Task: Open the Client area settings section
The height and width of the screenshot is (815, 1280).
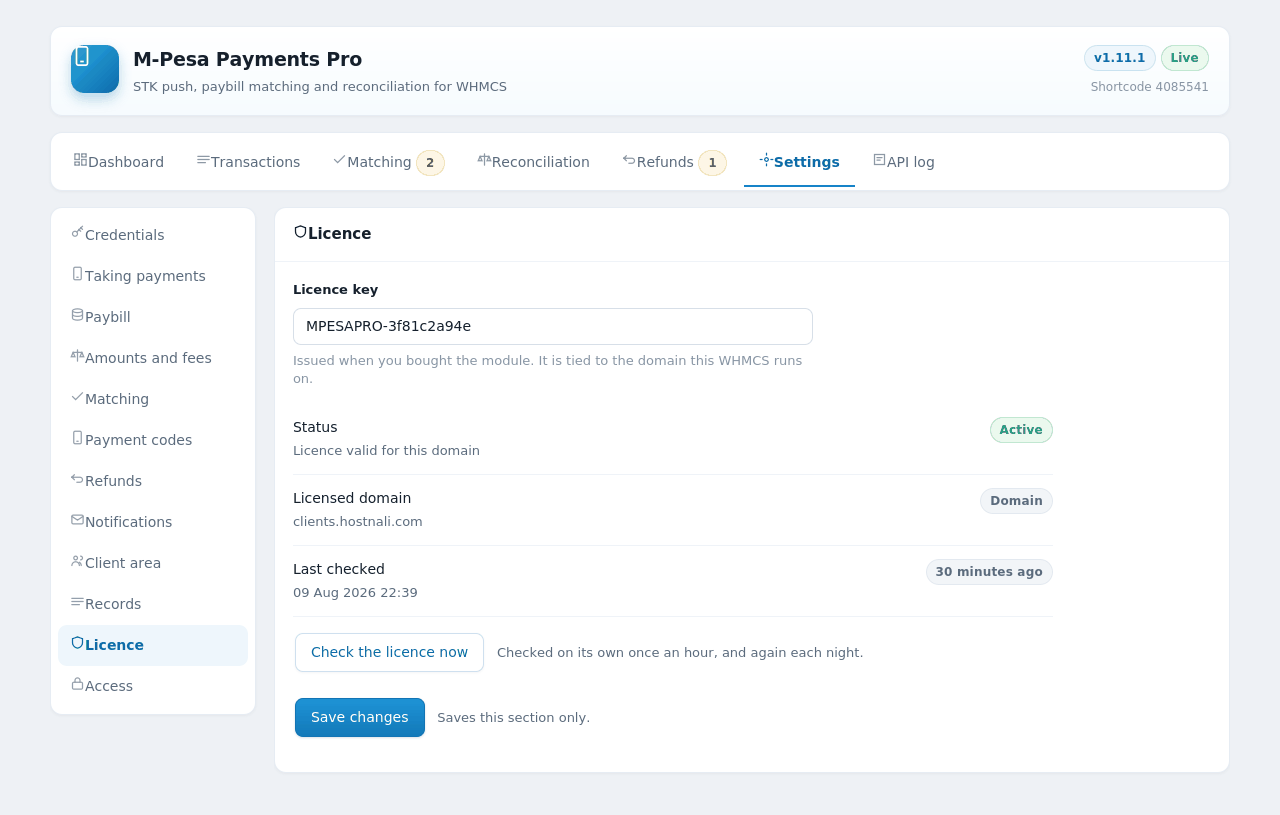Action: coord(153,563)
